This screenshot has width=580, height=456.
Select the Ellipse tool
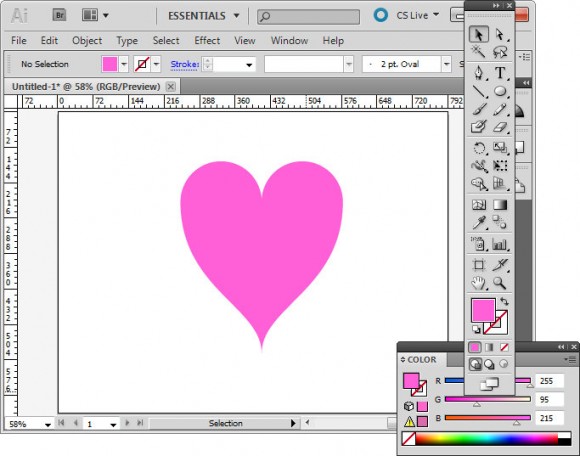pyautogui.click(x=500, y=91)
